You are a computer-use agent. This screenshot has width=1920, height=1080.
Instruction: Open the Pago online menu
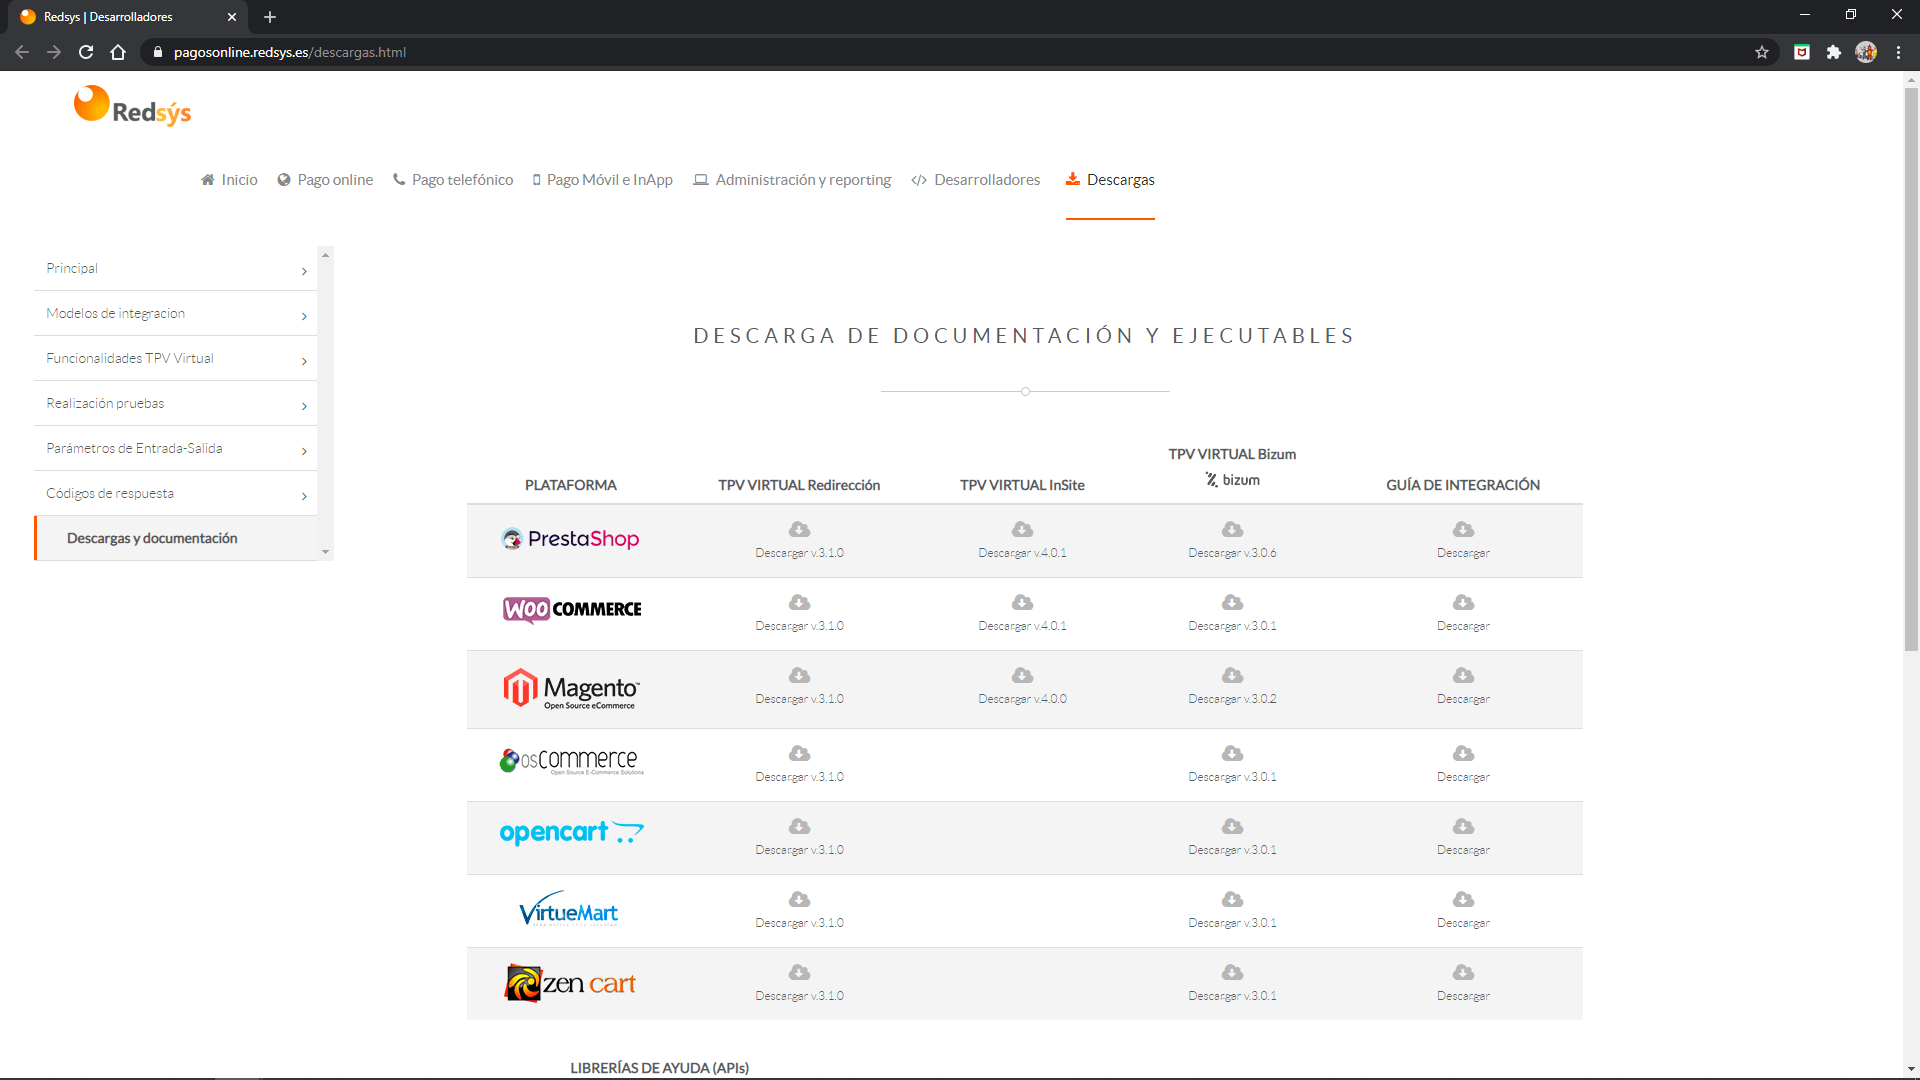point(325,180)
